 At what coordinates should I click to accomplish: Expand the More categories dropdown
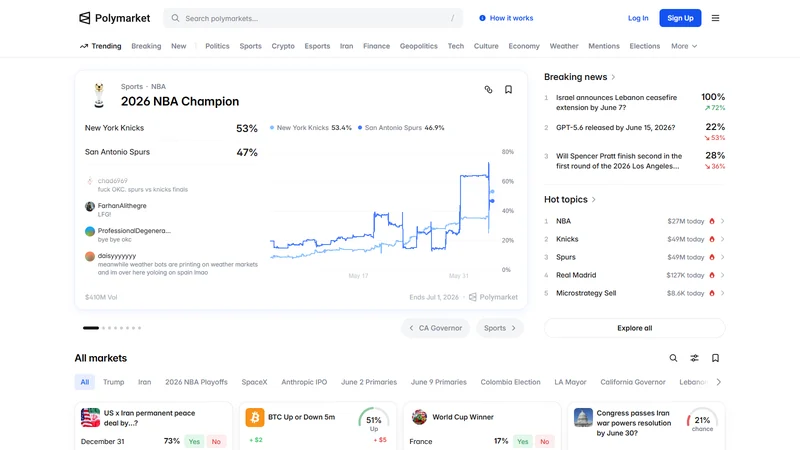[x=684, y=46]
